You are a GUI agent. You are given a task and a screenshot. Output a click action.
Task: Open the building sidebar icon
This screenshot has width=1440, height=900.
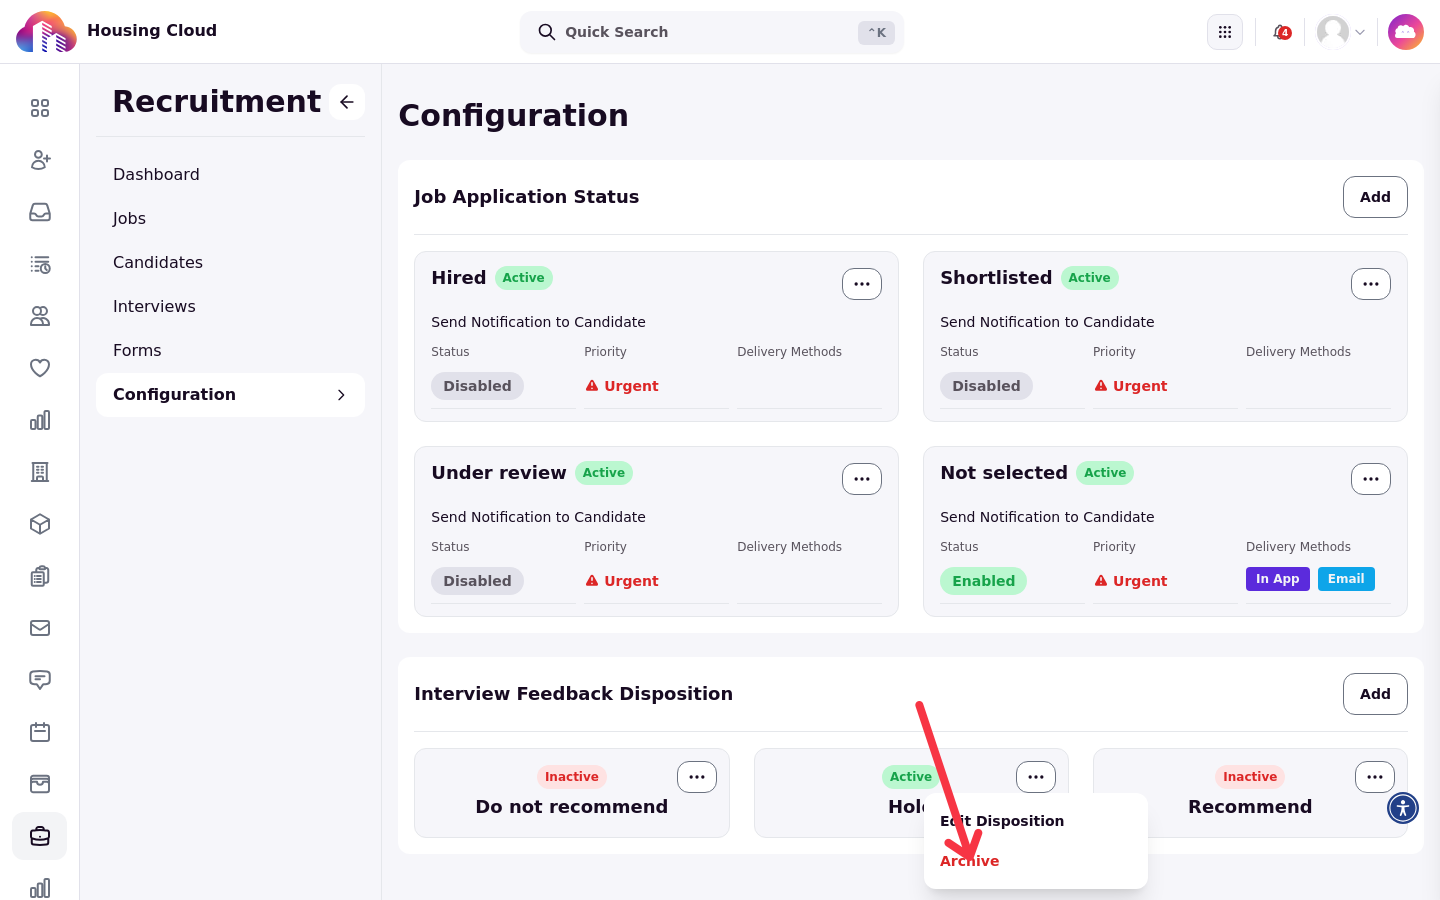click(40, 472)
